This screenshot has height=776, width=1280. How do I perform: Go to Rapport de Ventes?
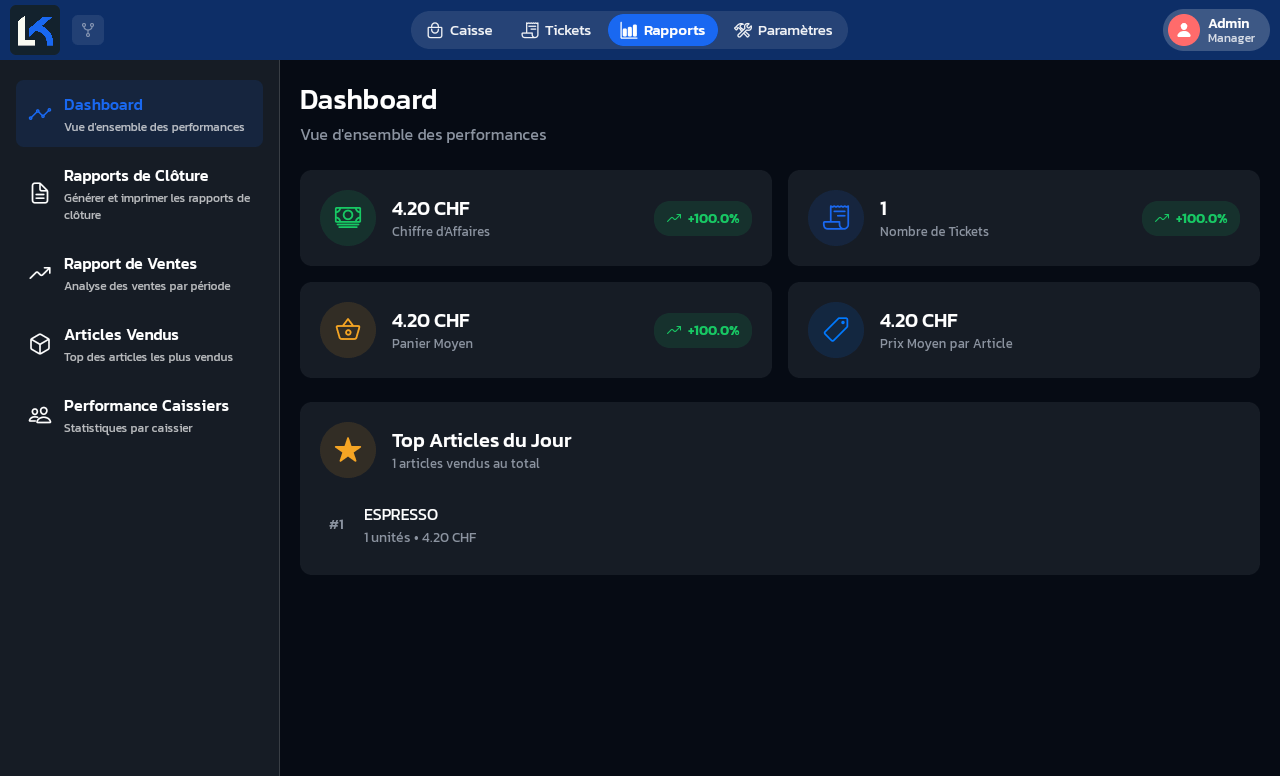pos(139,273)
